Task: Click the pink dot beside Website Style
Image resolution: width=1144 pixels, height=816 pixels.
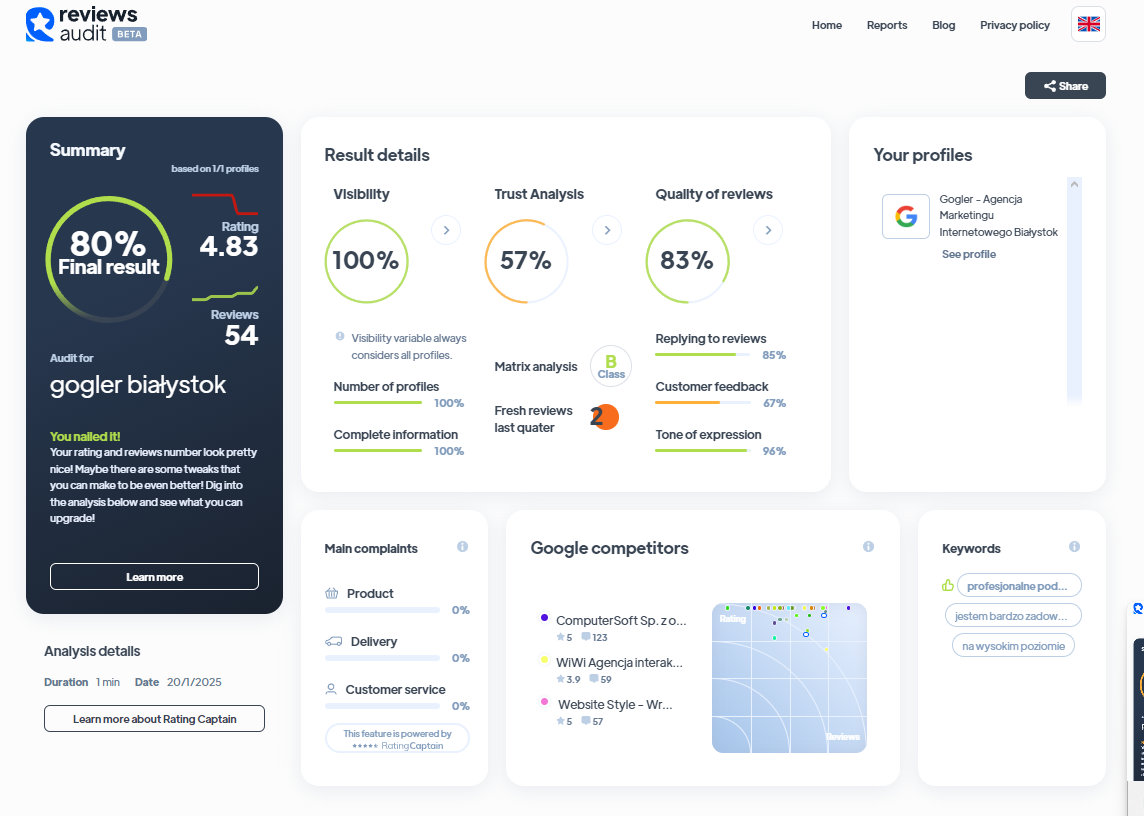Action: [x=544, y=701]
